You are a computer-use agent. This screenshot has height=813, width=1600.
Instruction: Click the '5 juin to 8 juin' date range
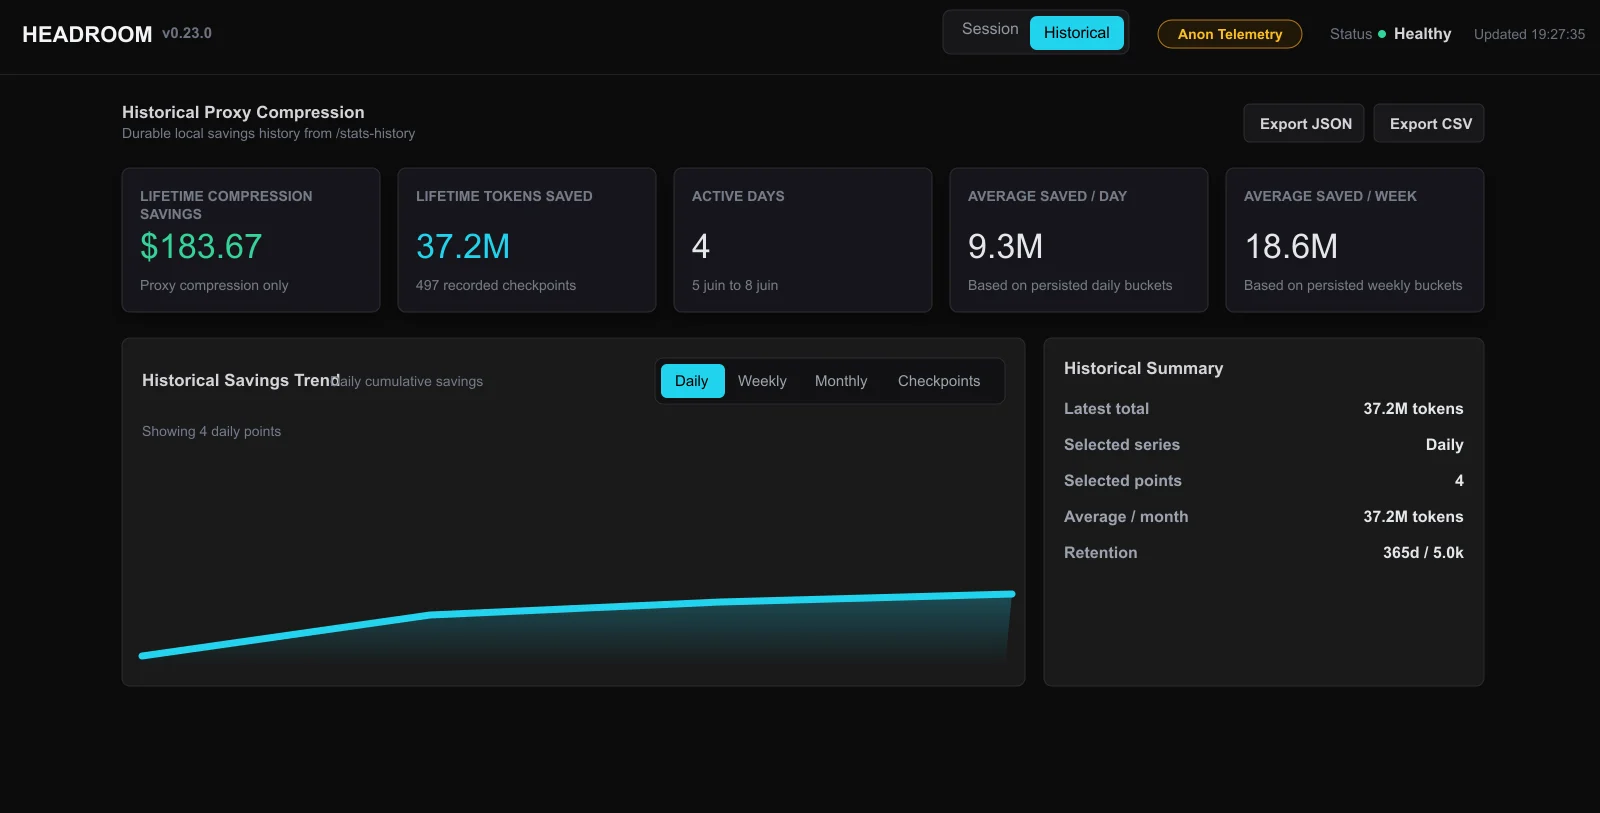(x=735, y=285)
